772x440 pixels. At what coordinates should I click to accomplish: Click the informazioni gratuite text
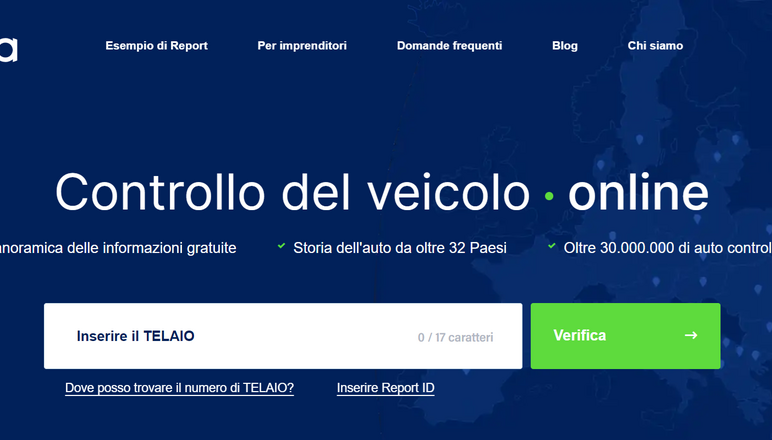click(169, 248)
